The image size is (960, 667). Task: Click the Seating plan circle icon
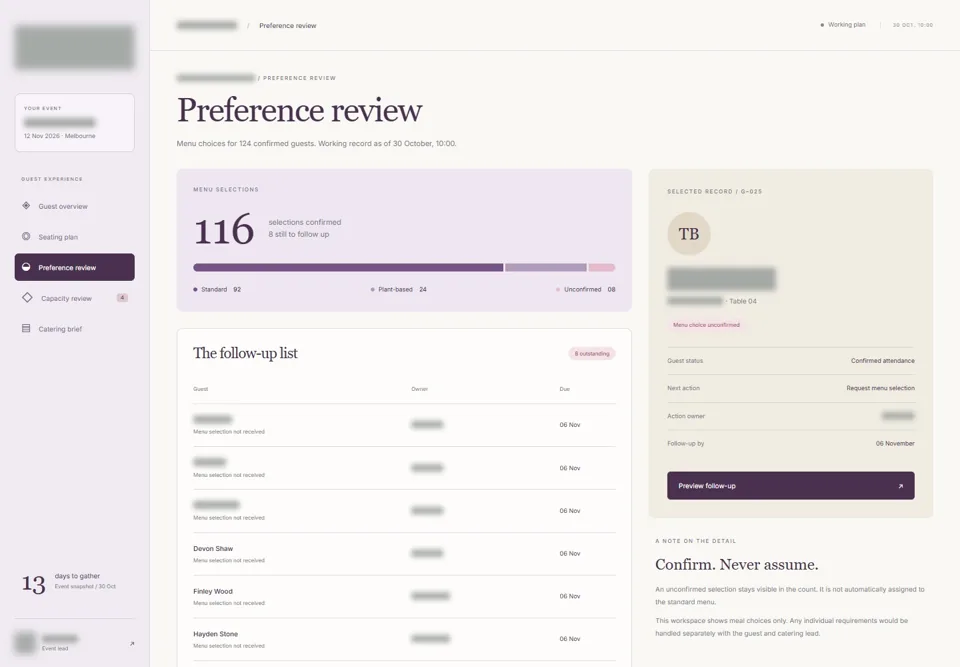click(26, 236)
